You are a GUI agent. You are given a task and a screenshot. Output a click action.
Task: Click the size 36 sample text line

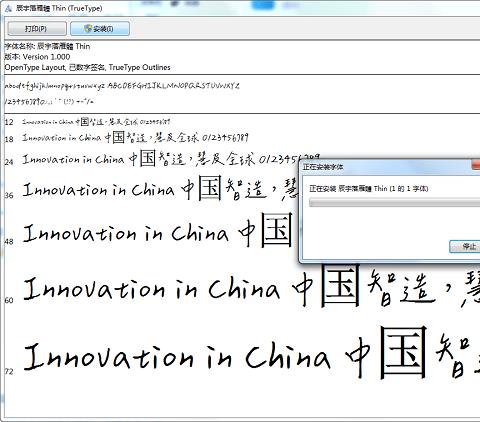[160, 188]
